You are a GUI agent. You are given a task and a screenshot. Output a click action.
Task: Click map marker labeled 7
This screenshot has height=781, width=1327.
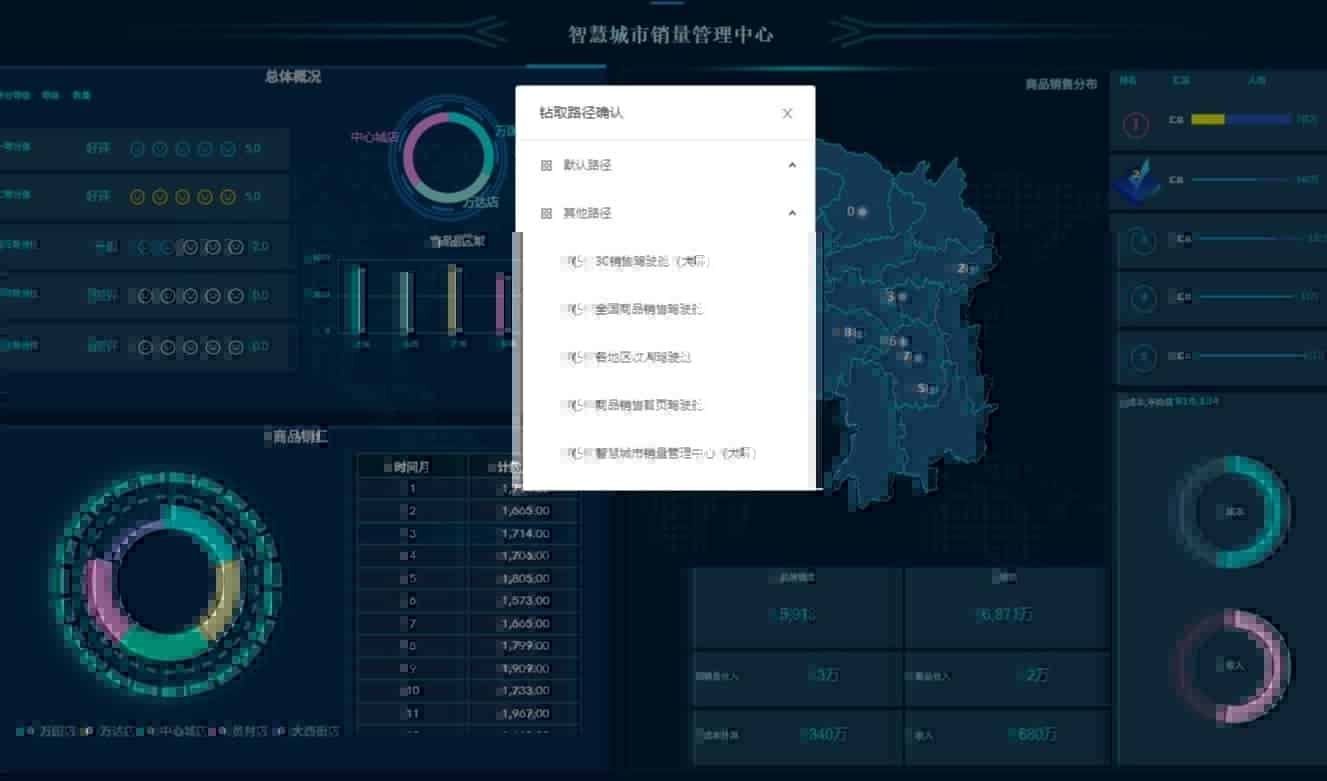911,356
